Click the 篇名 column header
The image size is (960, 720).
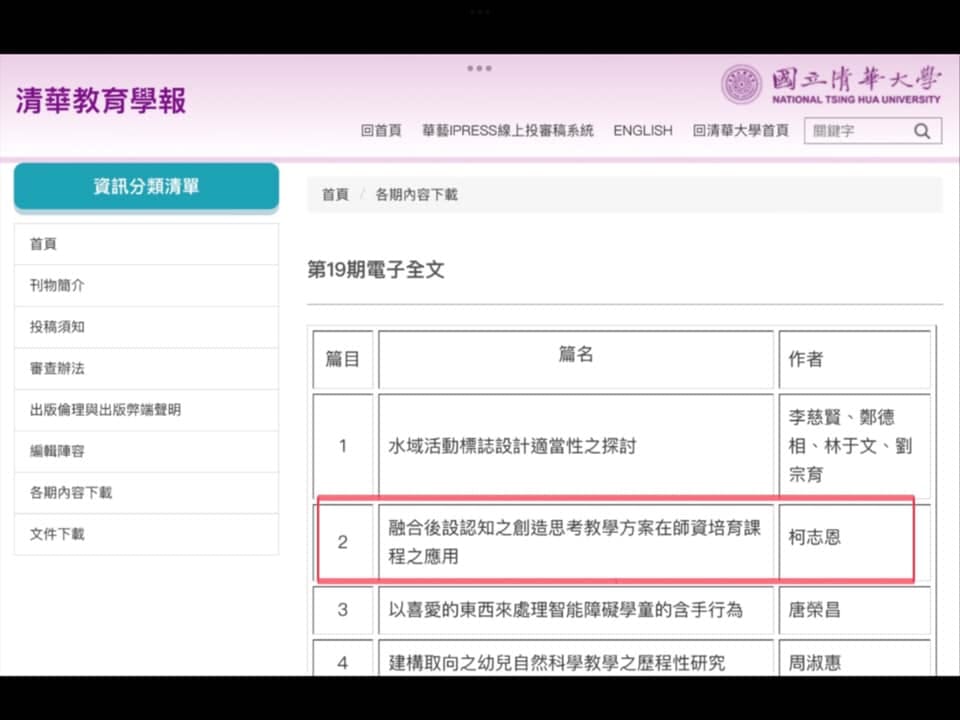576,359
